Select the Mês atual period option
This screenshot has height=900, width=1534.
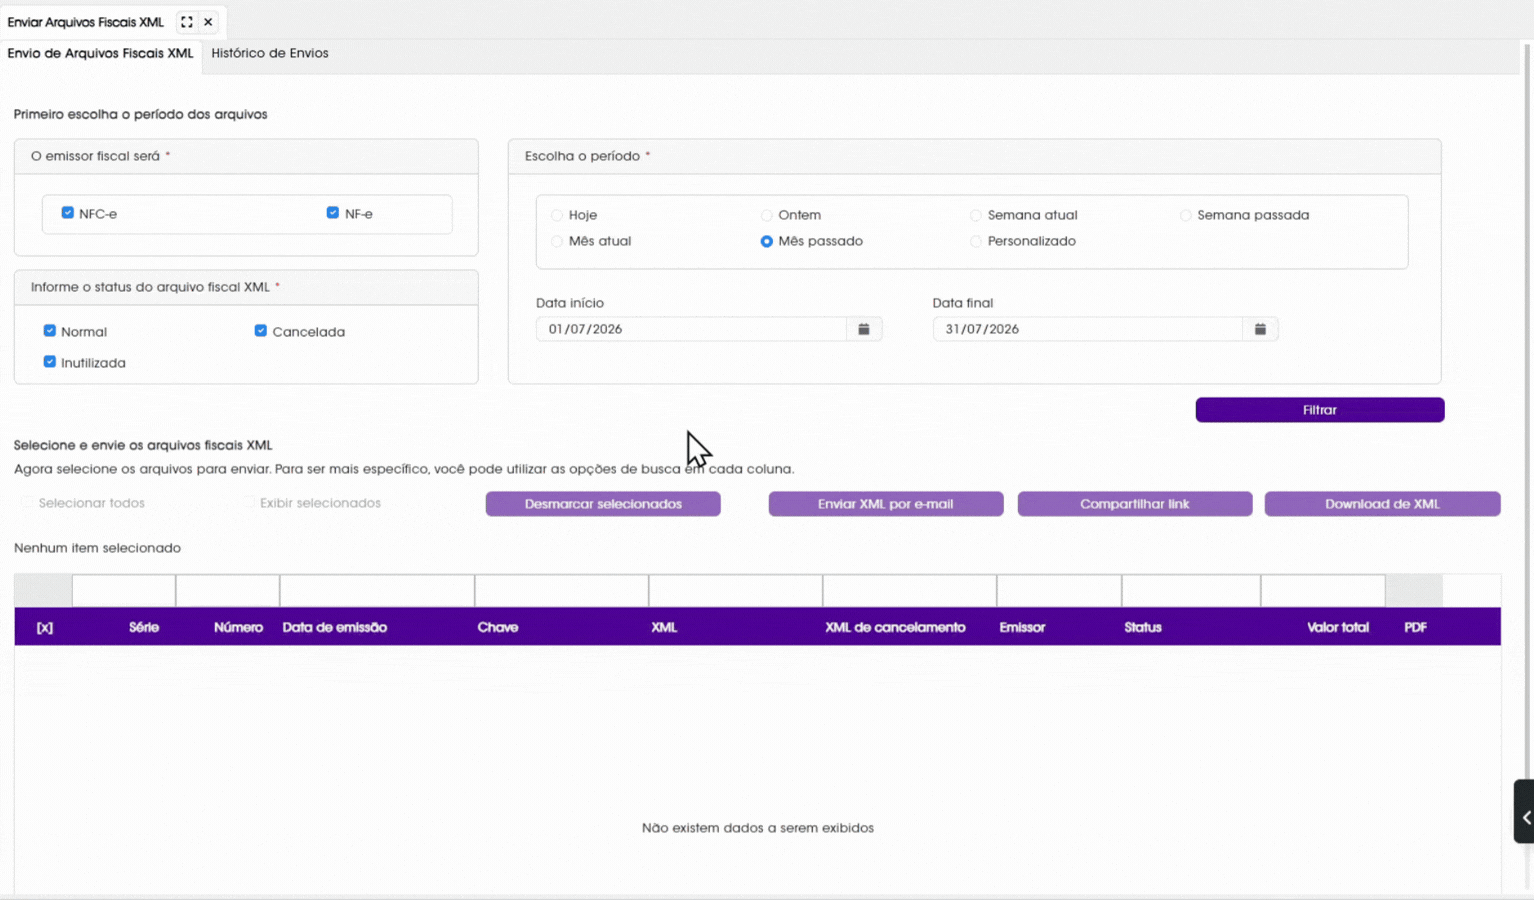[557, 241]
